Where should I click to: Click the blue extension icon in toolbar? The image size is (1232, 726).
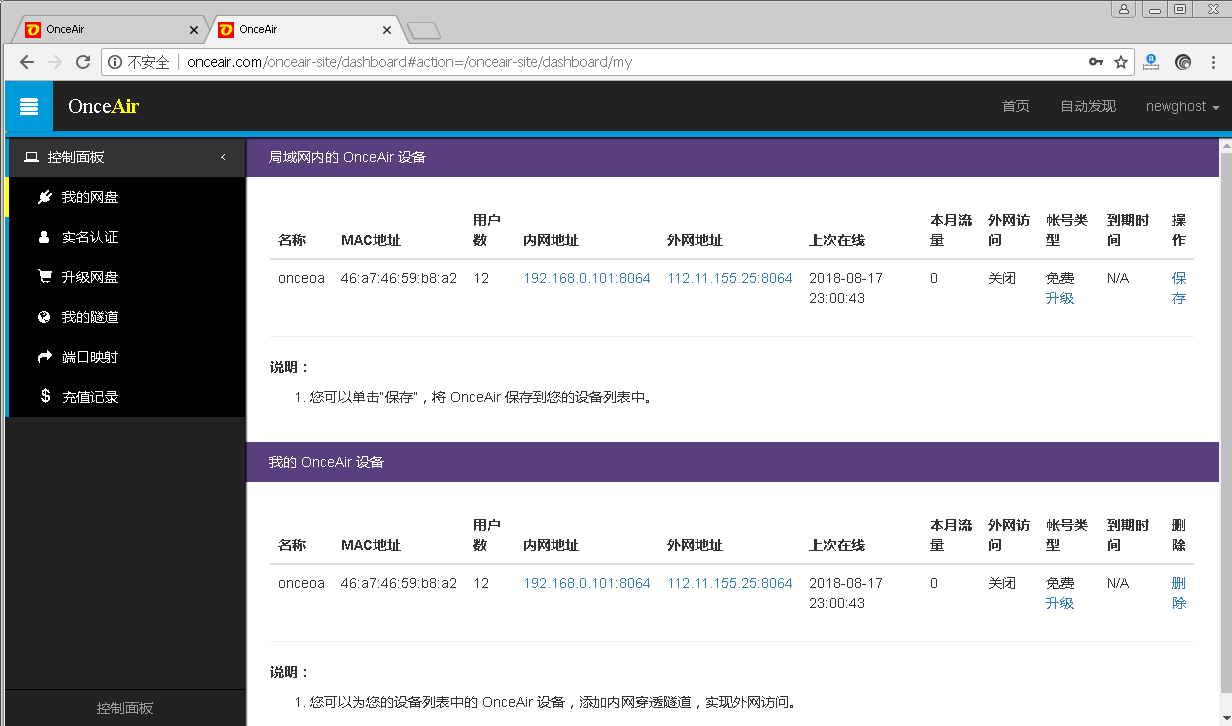click(x=1151, y=62)
